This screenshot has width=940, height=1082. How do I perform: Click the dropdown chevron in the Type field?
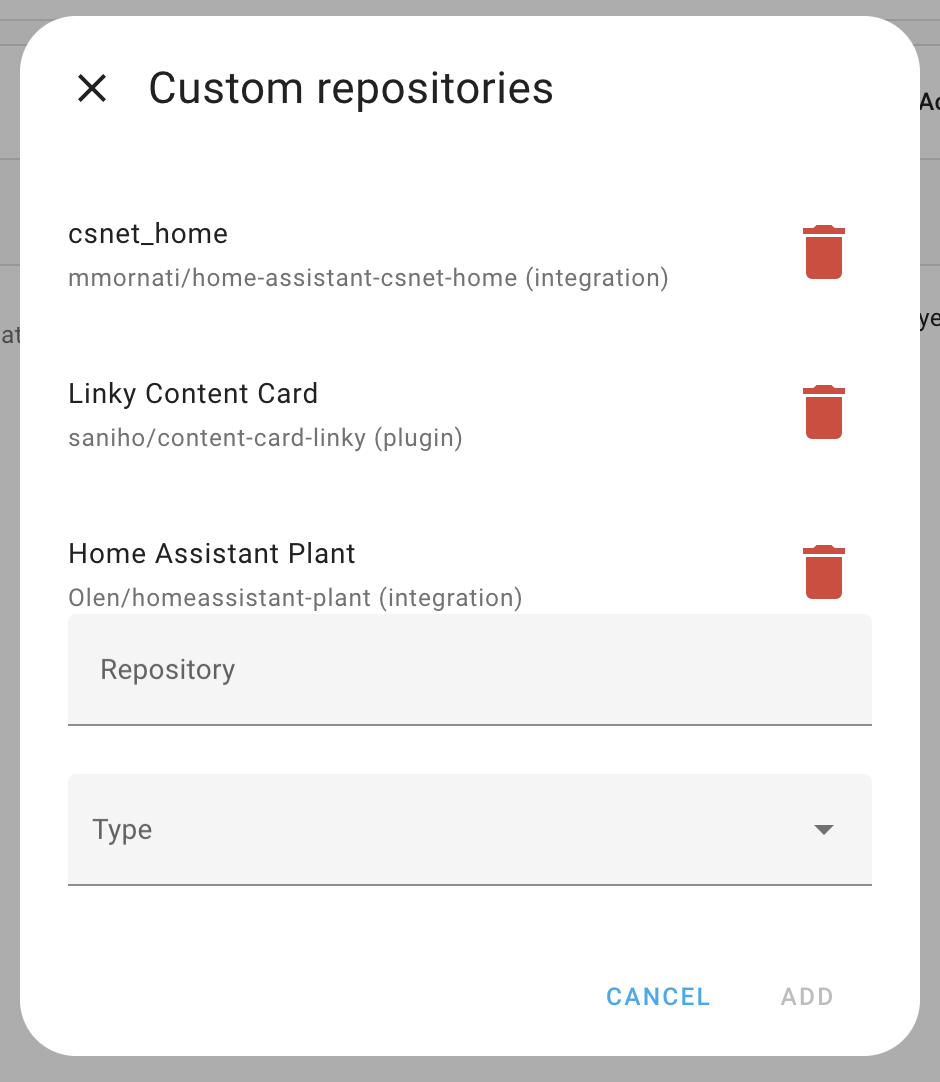(823, 829)
